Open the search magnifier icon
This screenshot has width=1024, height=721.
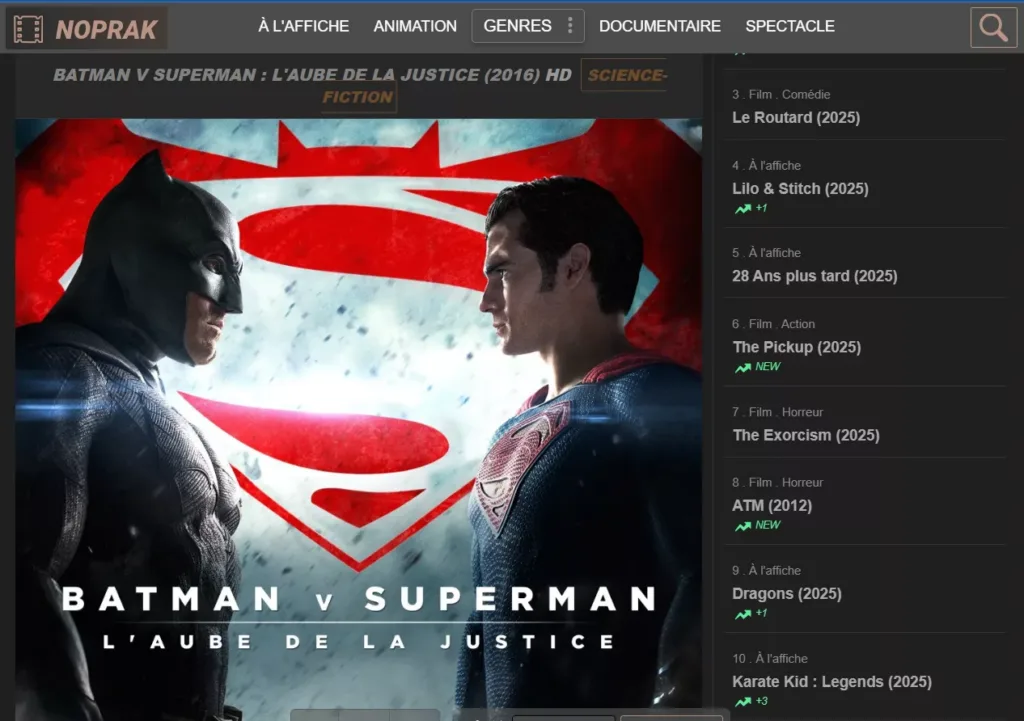click(x=993, y=27)
